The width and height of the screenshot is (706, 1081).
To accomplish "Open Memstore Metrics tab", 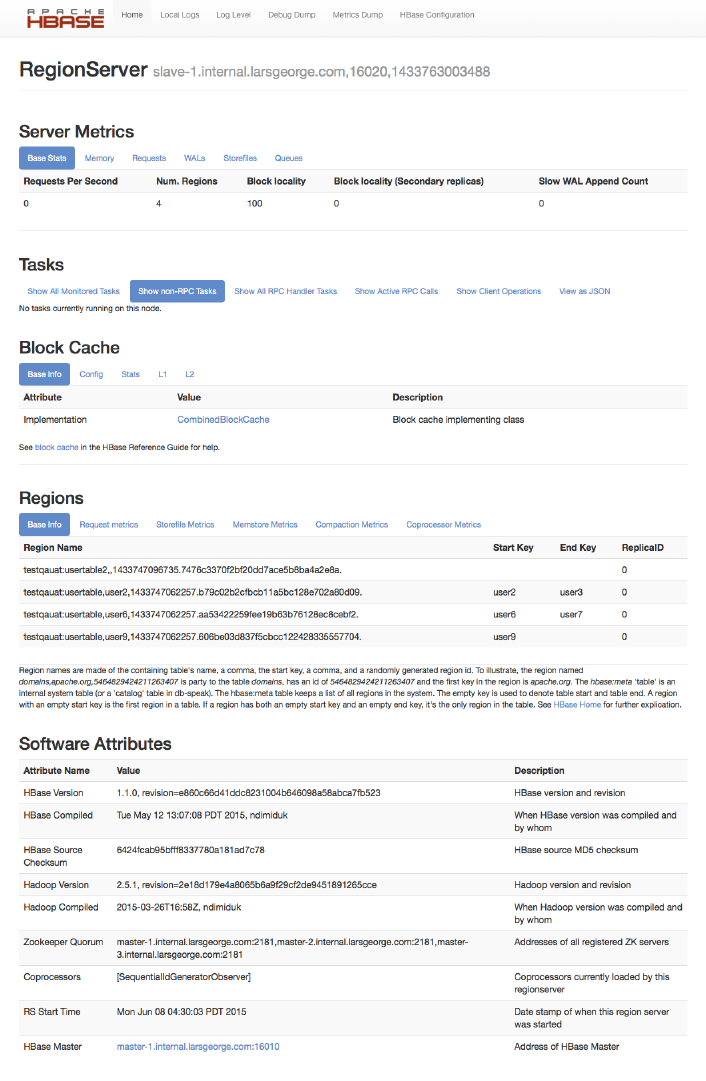I will coord(265,524).
